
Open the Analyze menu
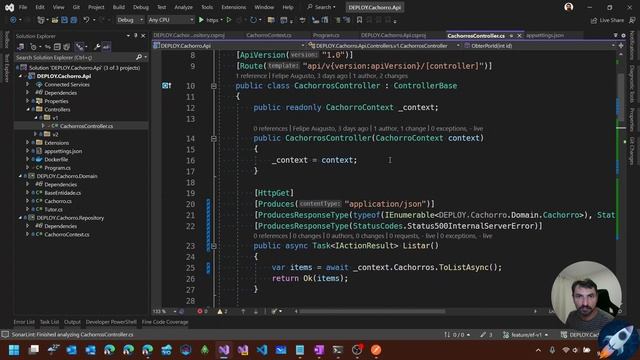[x=183, y=7]
